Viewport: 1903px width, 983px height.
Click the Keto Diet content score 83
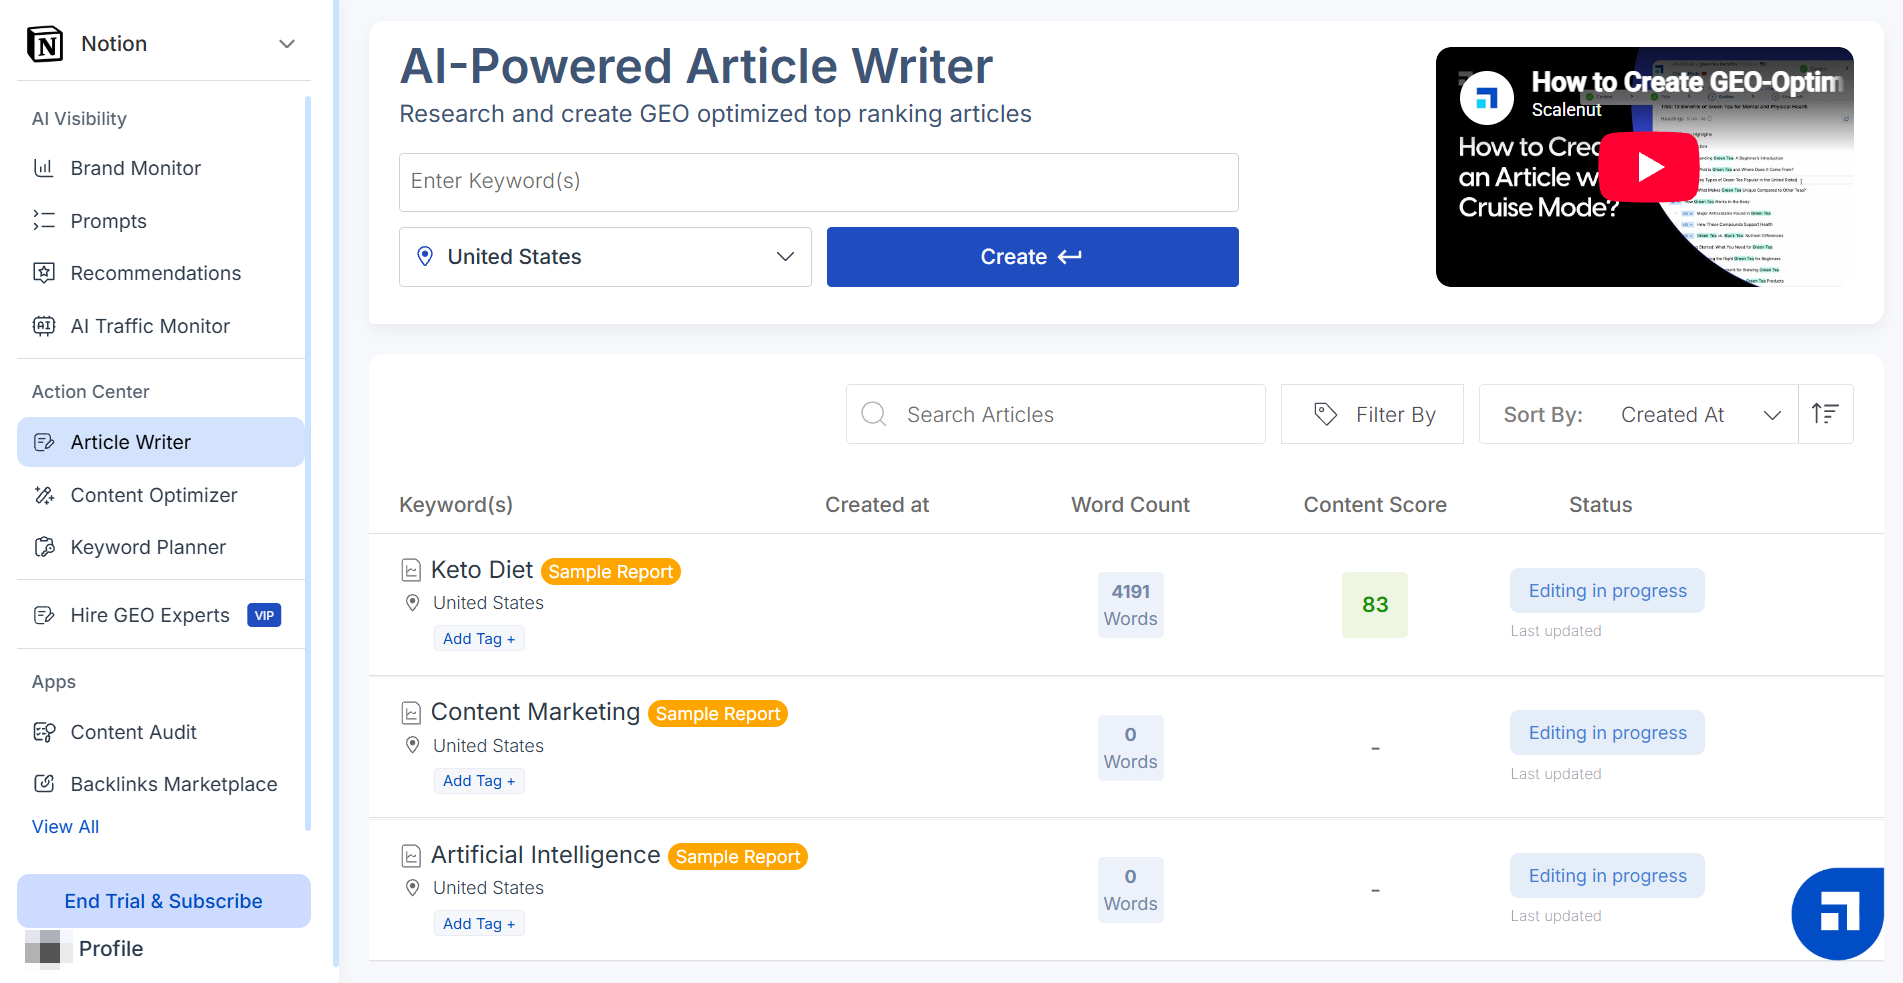point(1375,605)
